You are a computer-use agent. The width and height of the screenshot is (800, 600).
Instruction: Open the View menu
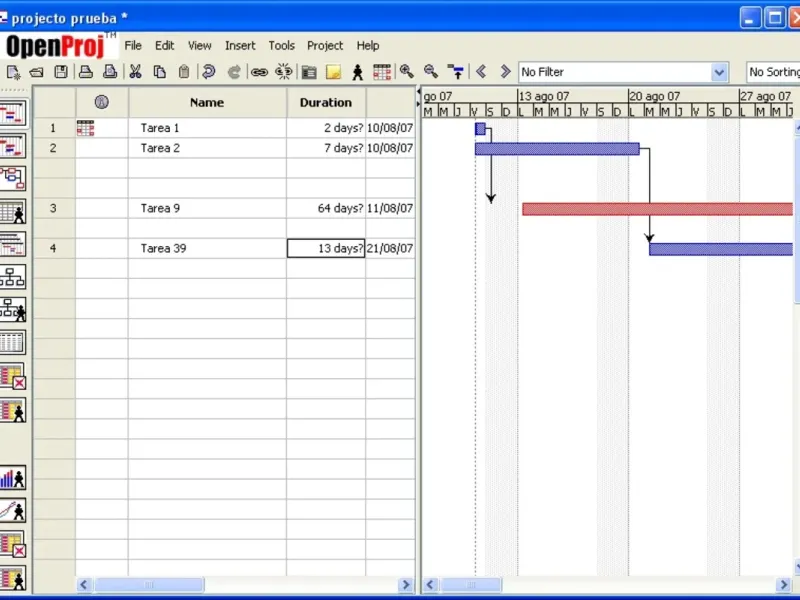[199, 45]
